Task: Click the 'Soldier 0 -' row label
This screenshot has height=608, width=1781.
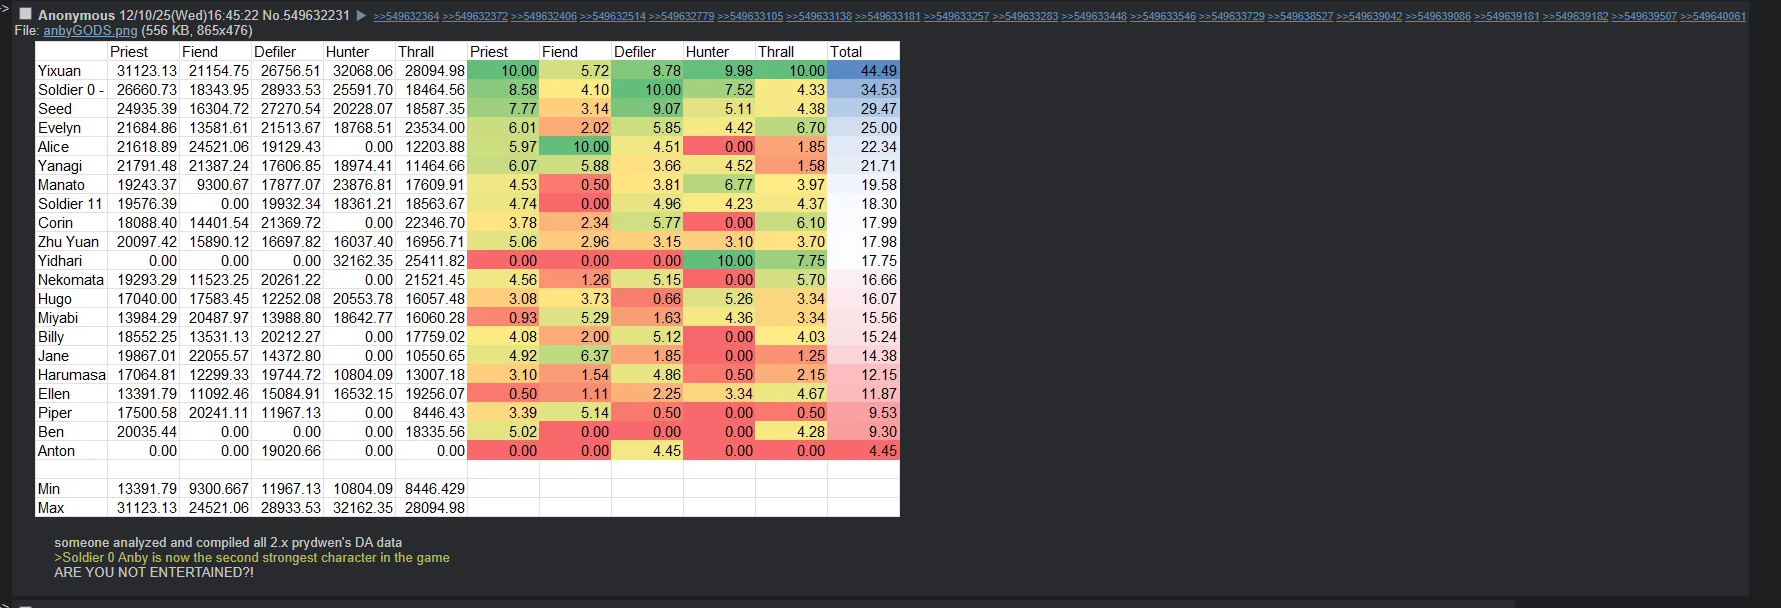Action: pos(71,90)
